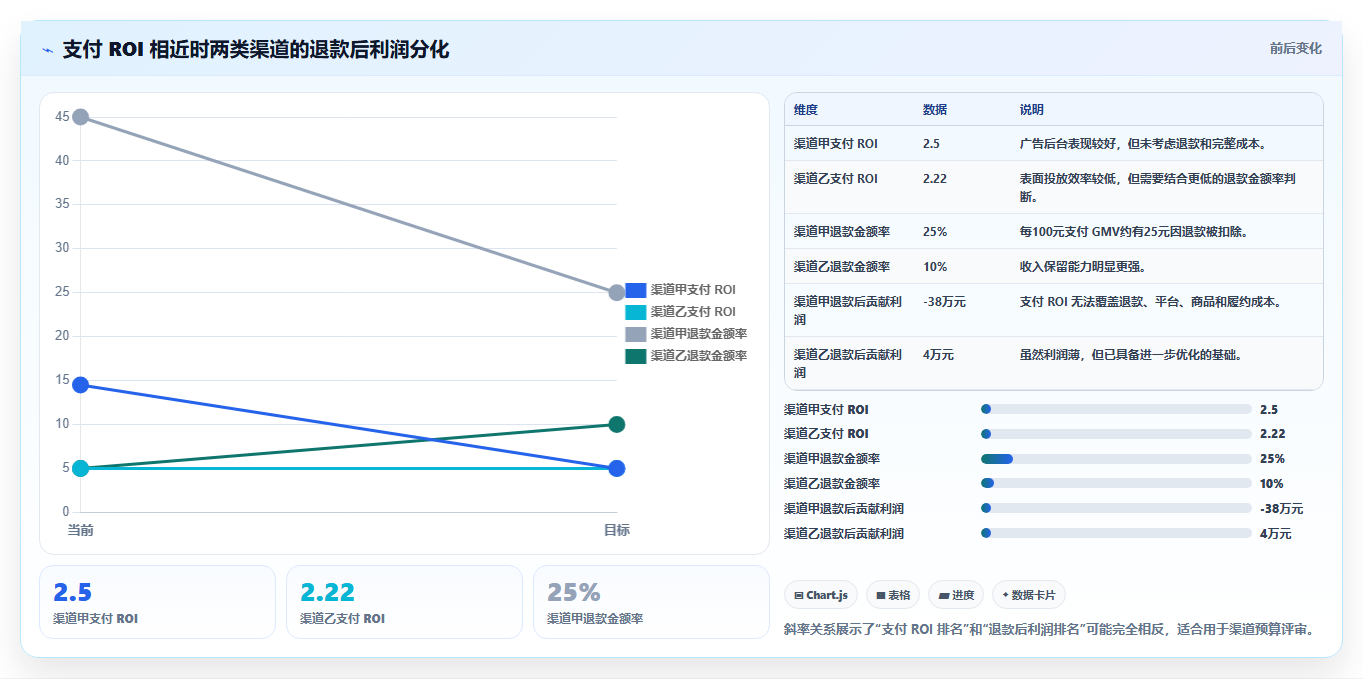Click the 2.5 渠道甲支付 ROI card
This screenshot has width=1363, height=679.
pyautogui.click(x=157, y=602)
